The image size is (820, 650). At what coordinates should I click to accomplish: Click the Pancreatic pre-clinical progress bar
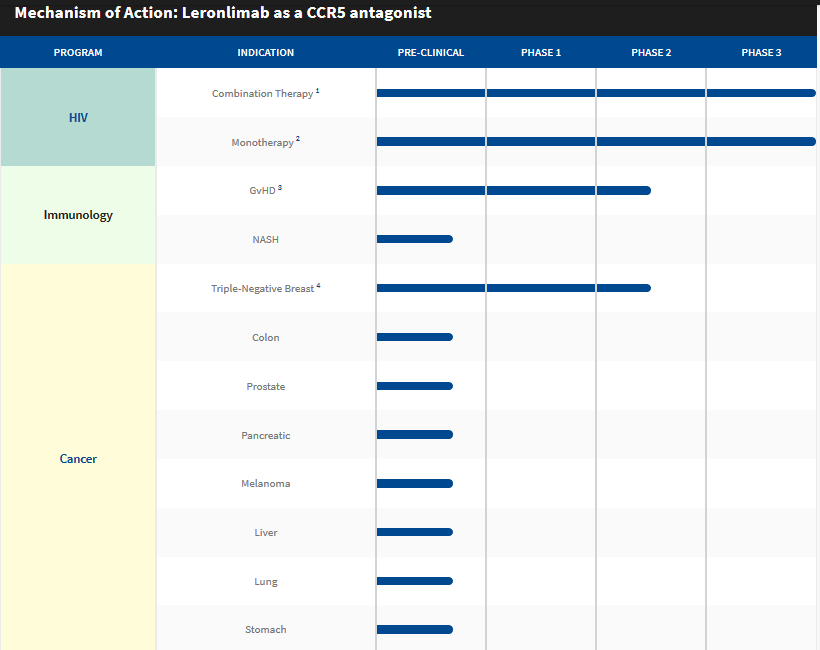pyautogui.click(x=415, y=435)
